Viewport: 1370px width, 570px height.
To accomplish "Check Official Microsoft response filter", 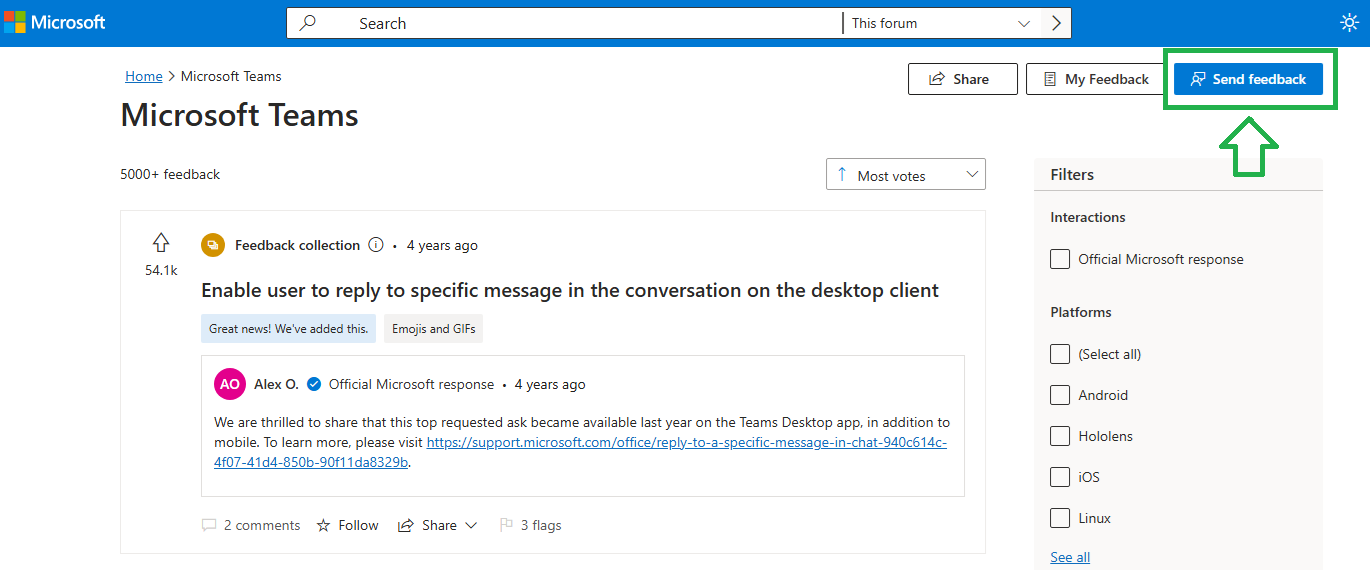I will [x=1060, y=259].
